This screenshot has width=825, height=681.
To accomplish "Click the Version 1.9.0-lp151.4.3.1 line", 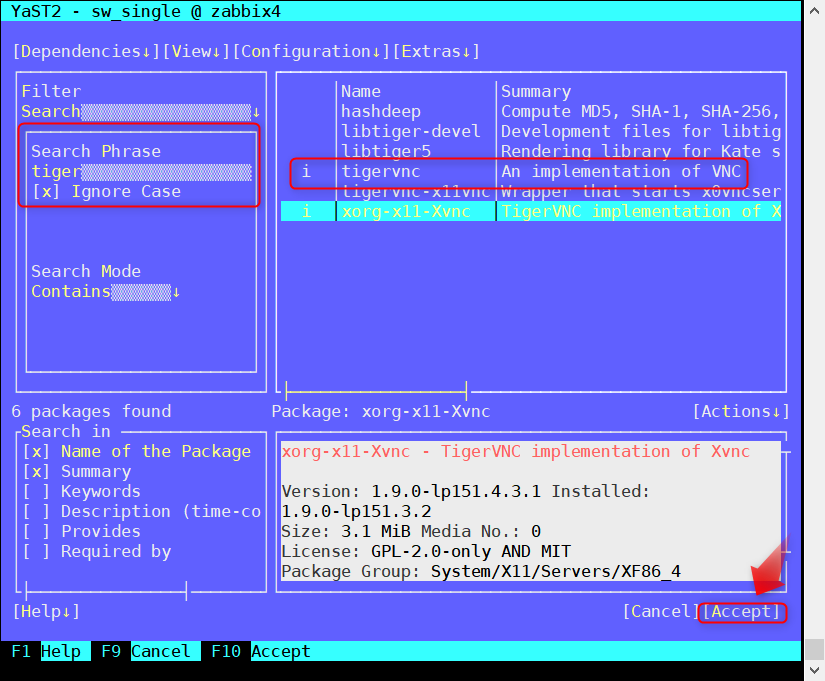I will (x=466, y=492).
